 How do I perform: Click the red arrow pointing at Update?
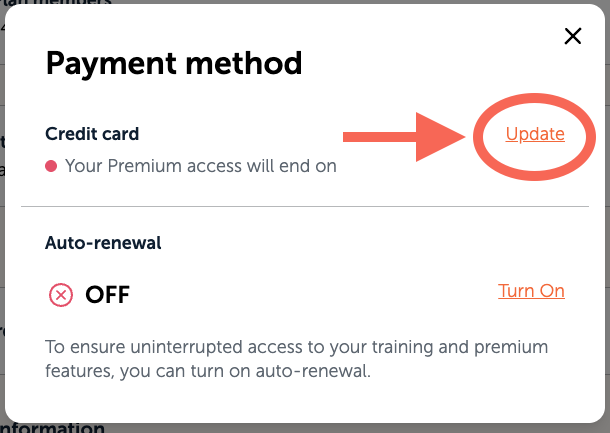pos(400,136)
